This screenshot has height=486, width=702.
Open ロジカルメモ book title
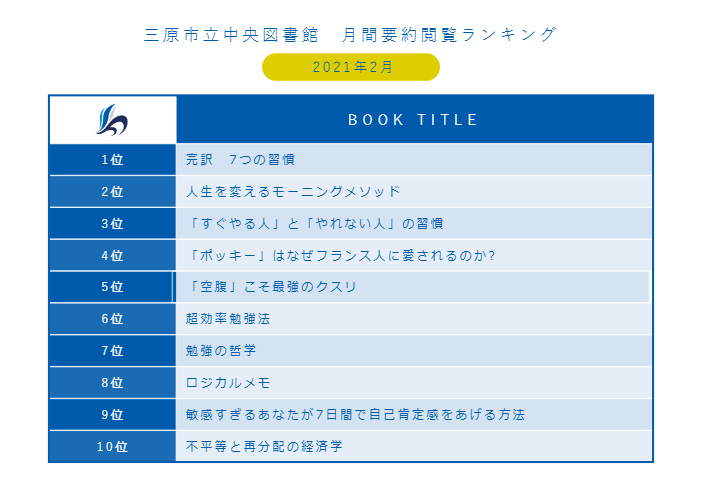pos(228,383)
